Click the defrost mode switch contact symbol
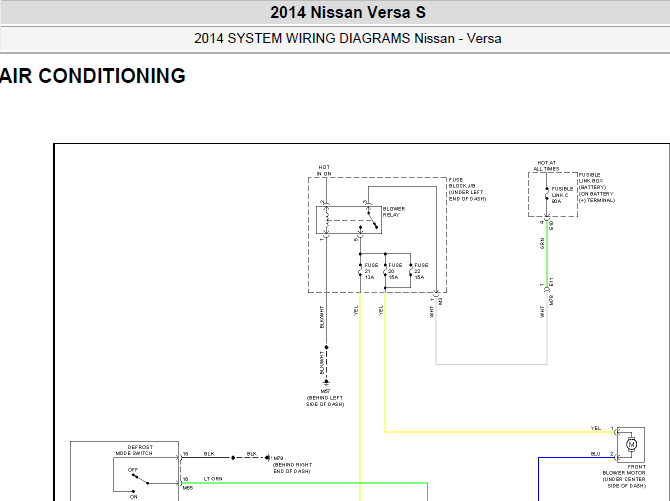This screenshot has height=501, width=670. 140,479
